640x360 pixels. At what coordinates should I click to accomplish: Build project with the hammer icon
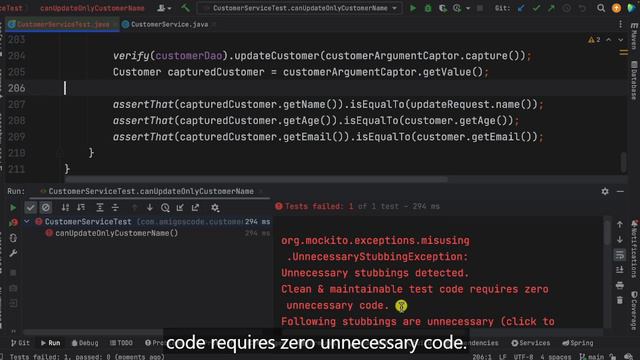tap(186, 7)
